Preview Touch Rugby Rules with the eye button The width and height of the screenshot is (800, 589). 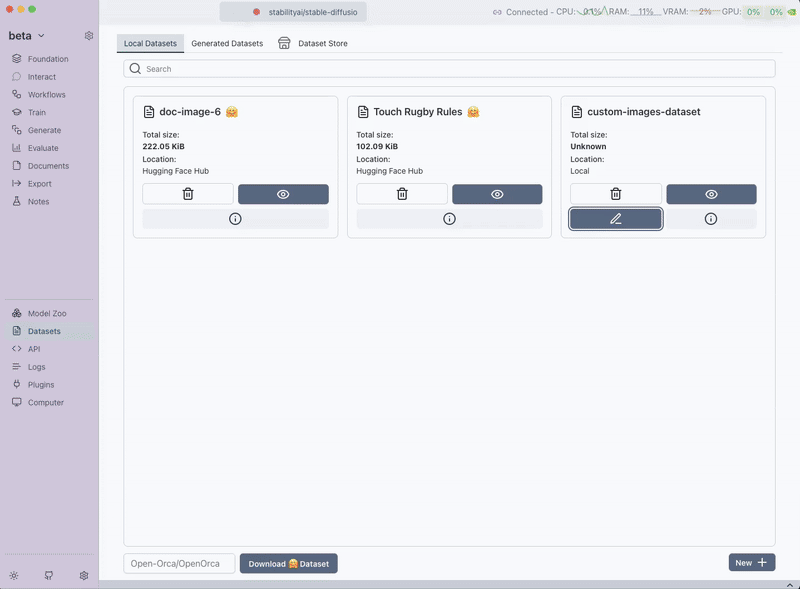coord(497,194)
